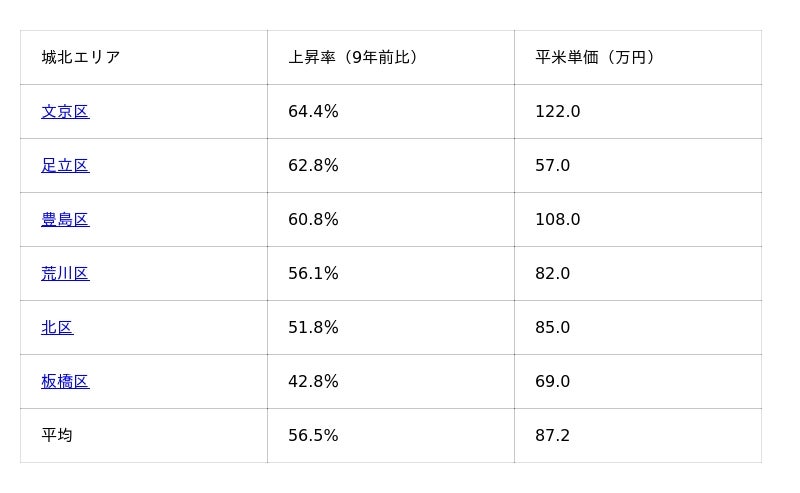800x493 pixels.
Task: Click the 城北エリア header cell
Action: [81, 58]
